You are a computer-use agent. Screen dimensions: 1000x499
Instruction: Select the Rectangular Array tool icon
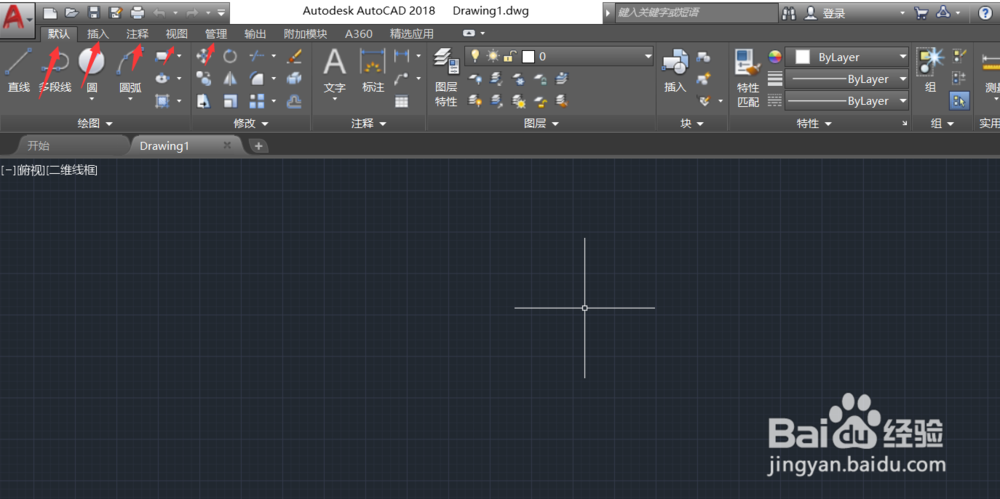coord(257,101)
